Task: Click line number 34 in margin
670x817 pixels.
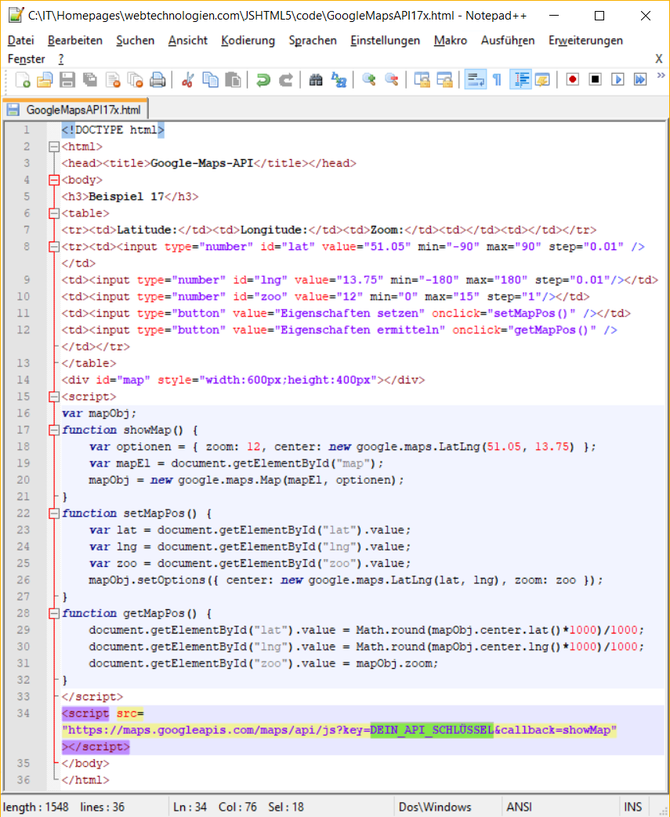Action: pos(23,713)
